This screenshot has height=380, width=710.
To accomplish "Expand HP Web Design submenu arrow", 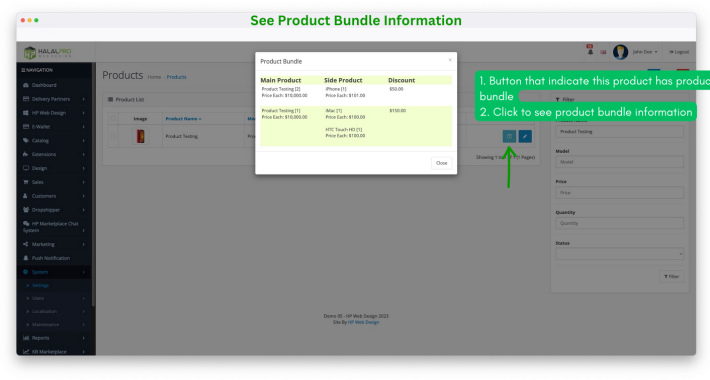I will (84, 113).
